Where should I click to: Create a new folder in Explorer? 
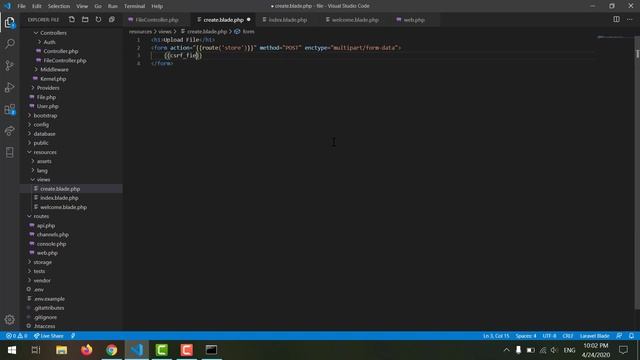85,20
